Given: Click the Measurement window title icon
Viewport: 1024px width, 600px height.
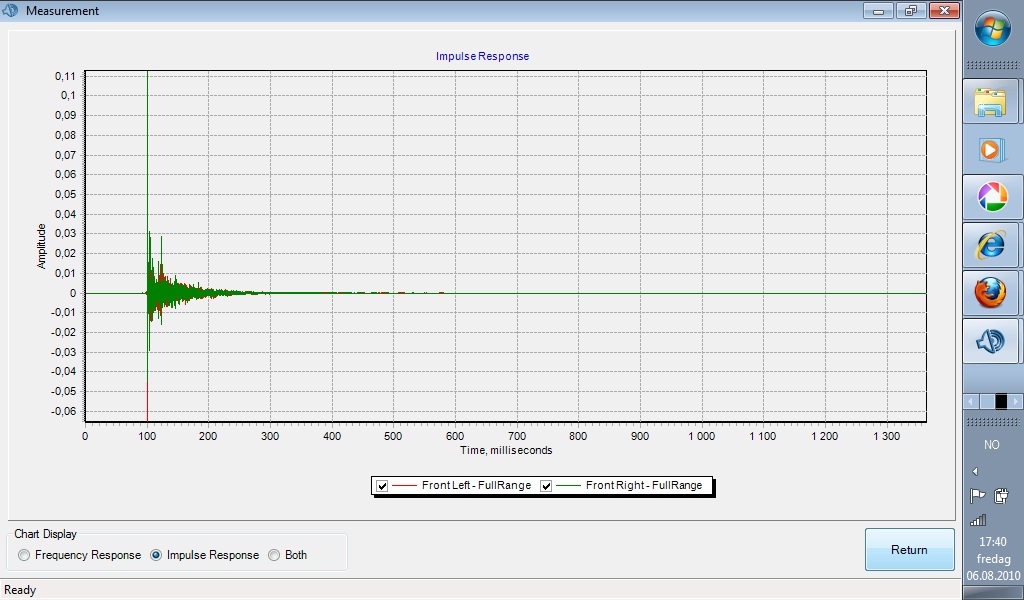Looking at the screenshot, I should point(12,11).
